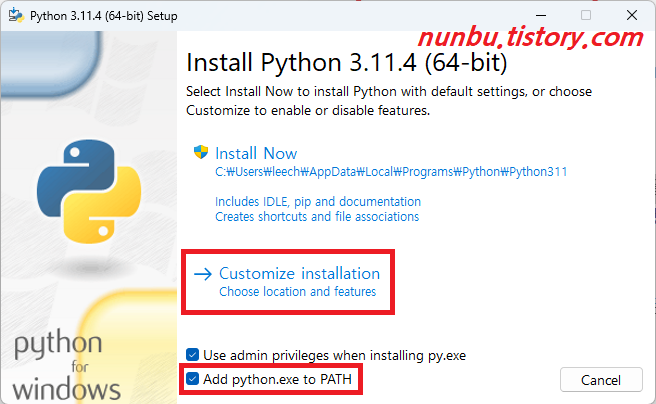Click the Cancel button

click(601, 380)
